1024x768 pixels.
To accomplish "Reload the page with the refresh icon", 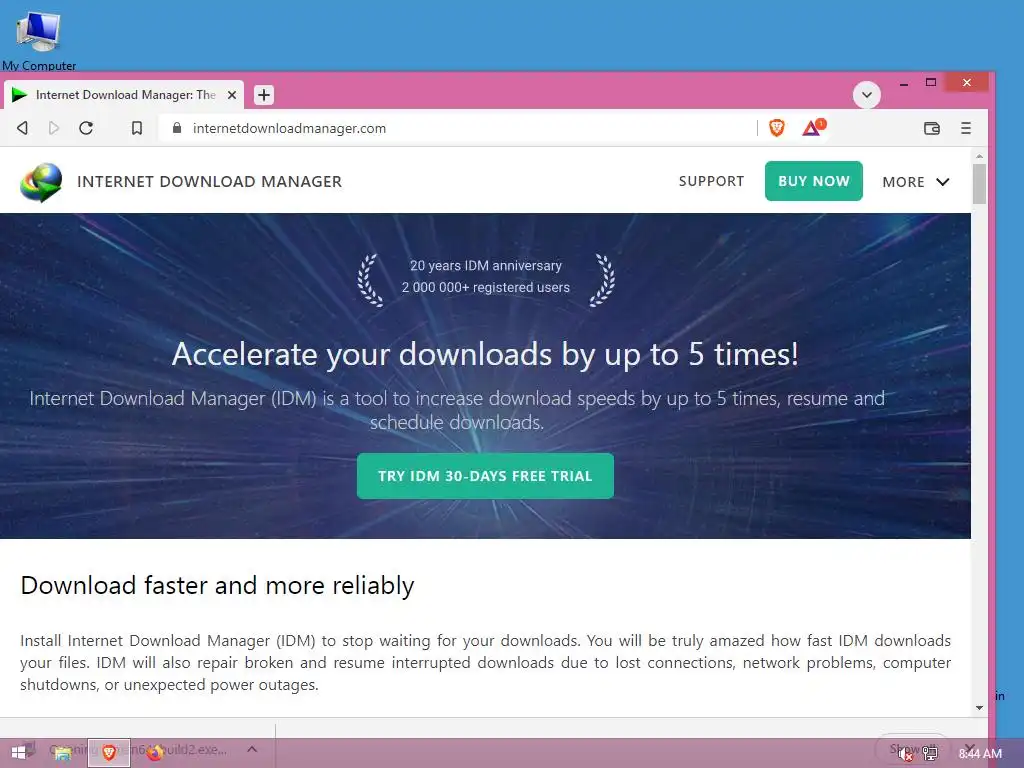I will tap(86, 128).
